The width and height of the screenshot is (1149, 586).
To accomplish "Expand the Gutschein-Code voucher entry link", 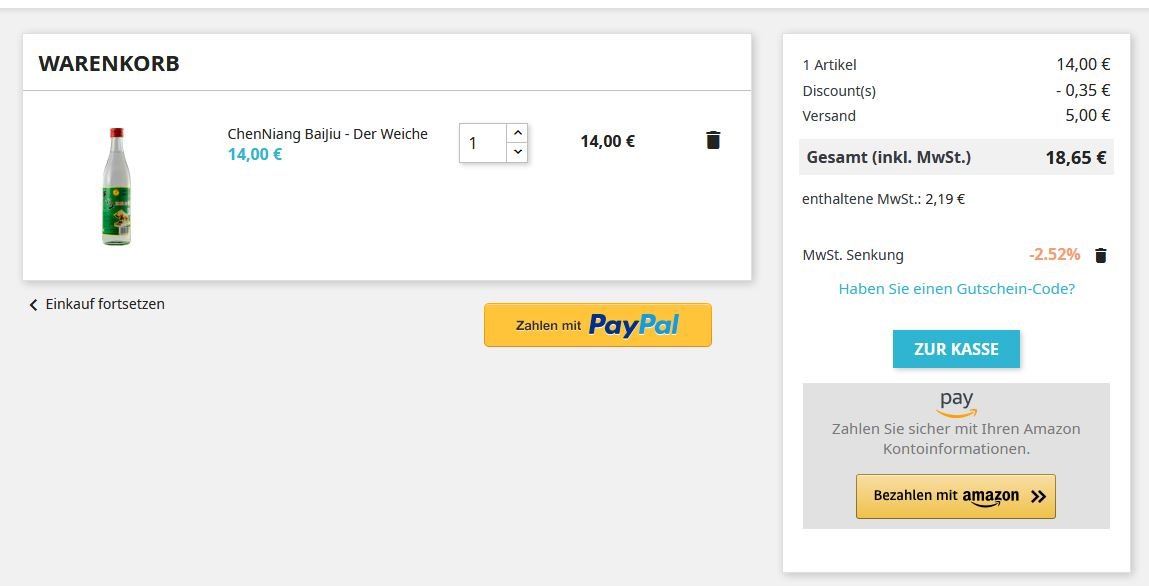I will point(956,289).
